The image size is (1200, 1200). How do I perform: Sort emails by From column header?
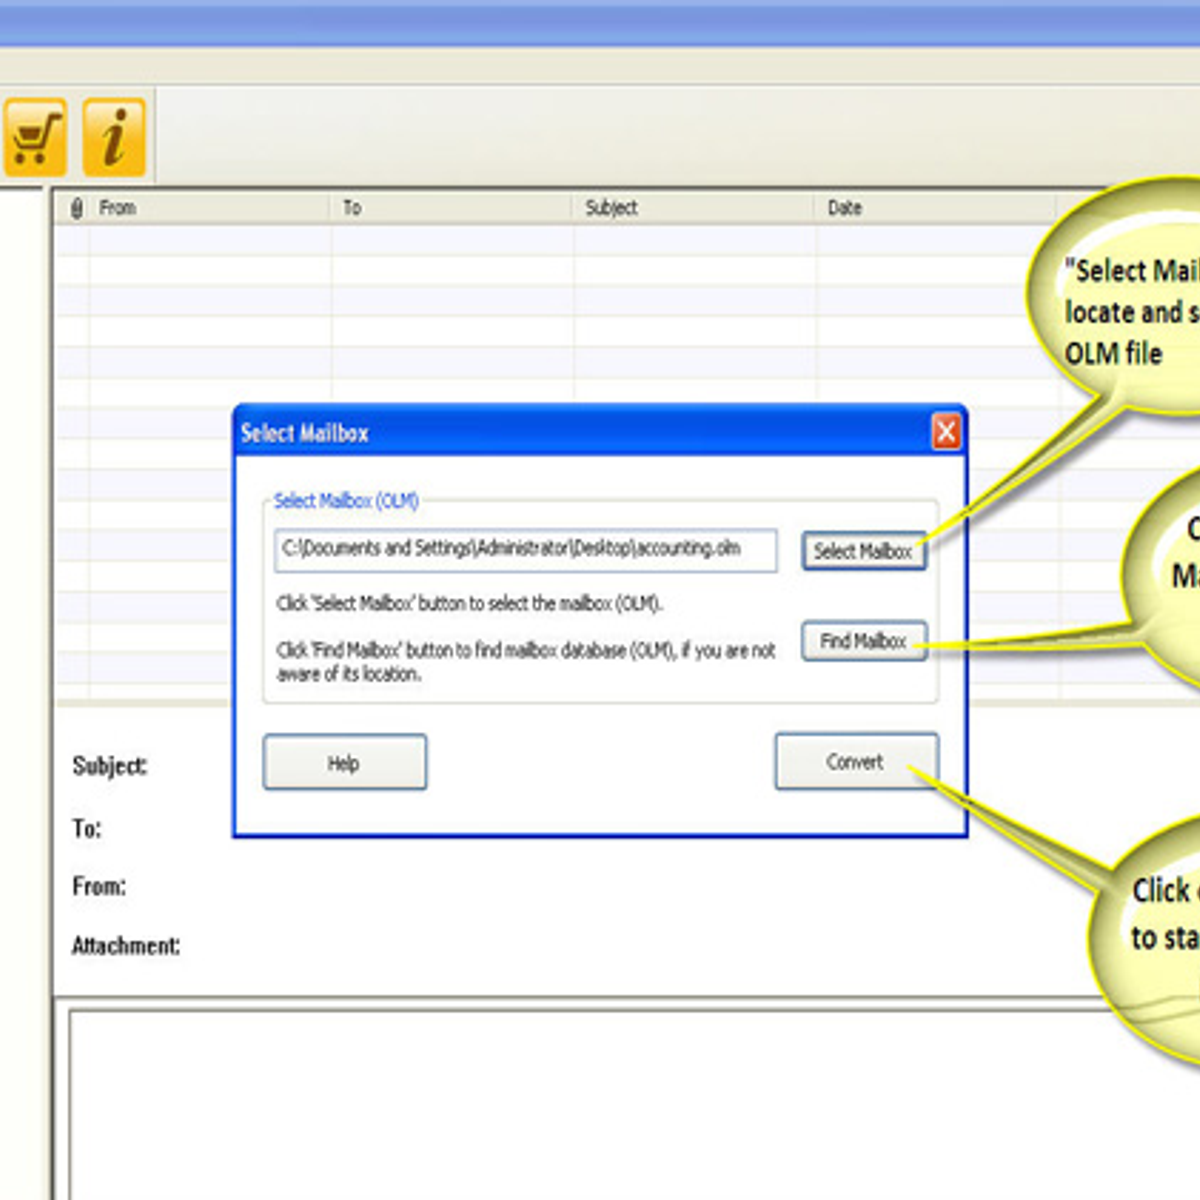click(x=210, y=208)
